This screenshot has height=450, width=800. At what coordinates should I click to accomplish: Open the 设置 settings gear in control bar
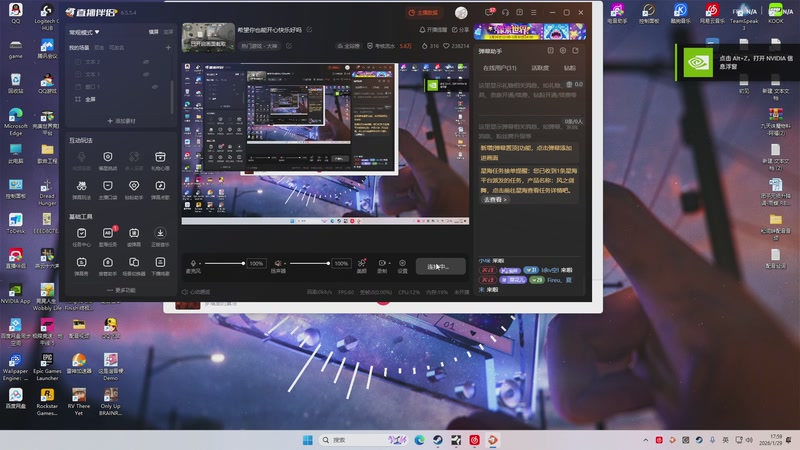pyautogui.click(x=402, y=266)
